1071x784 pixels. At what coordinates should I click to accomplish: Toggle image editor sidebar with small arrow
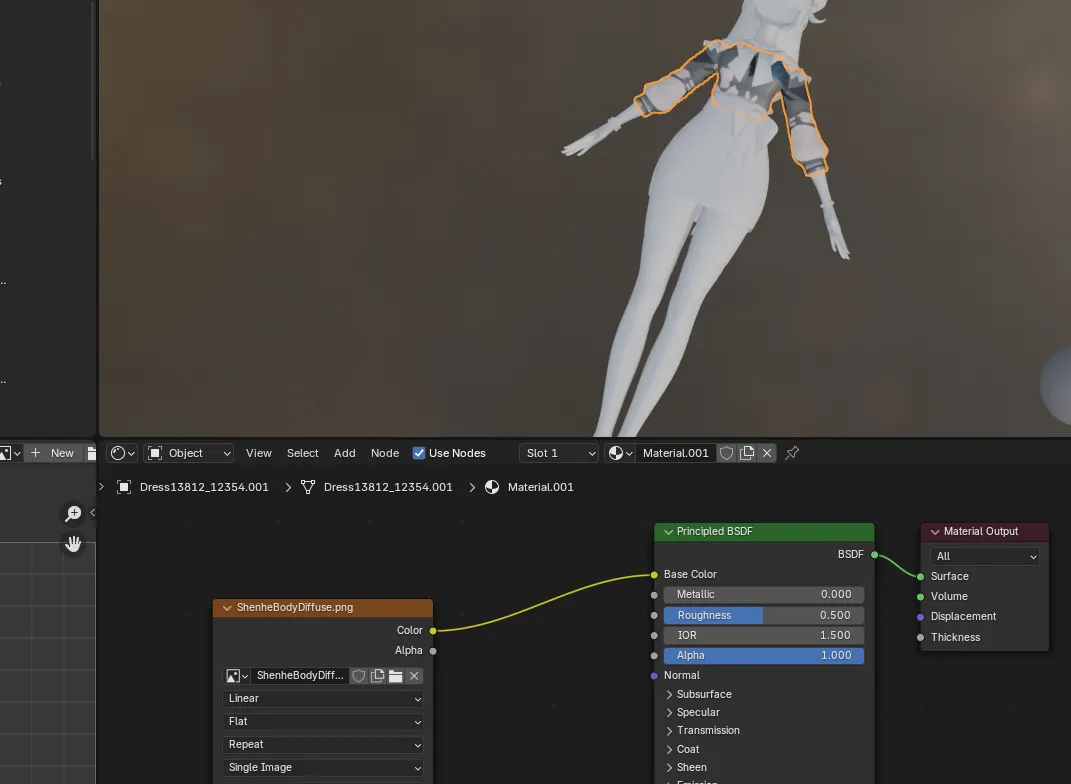coord(93,512)
